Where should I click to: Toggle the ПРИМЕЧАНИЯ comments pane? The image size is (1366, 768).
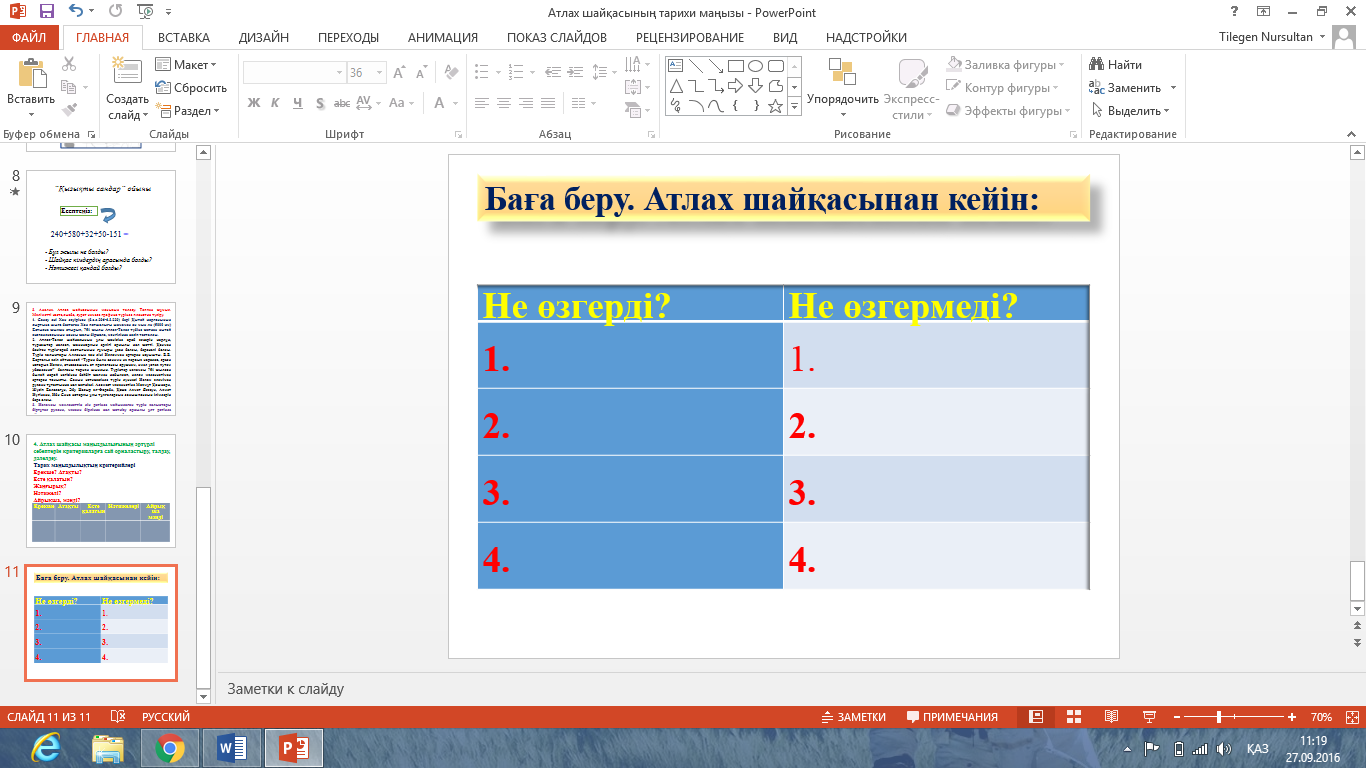(952, 717)
